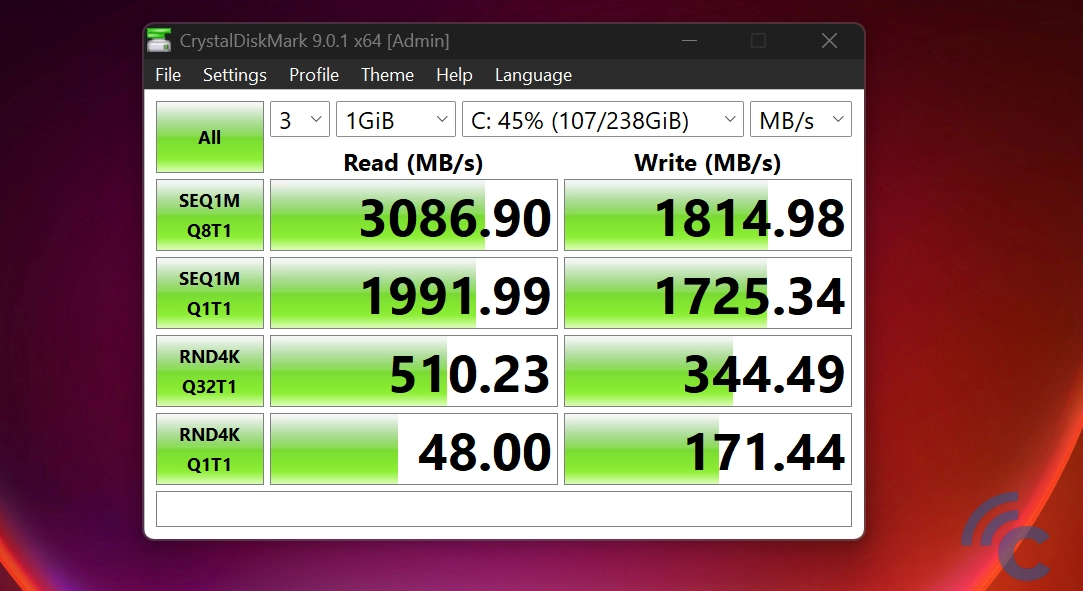Open the Settings menu

click(x=234, y=75)
